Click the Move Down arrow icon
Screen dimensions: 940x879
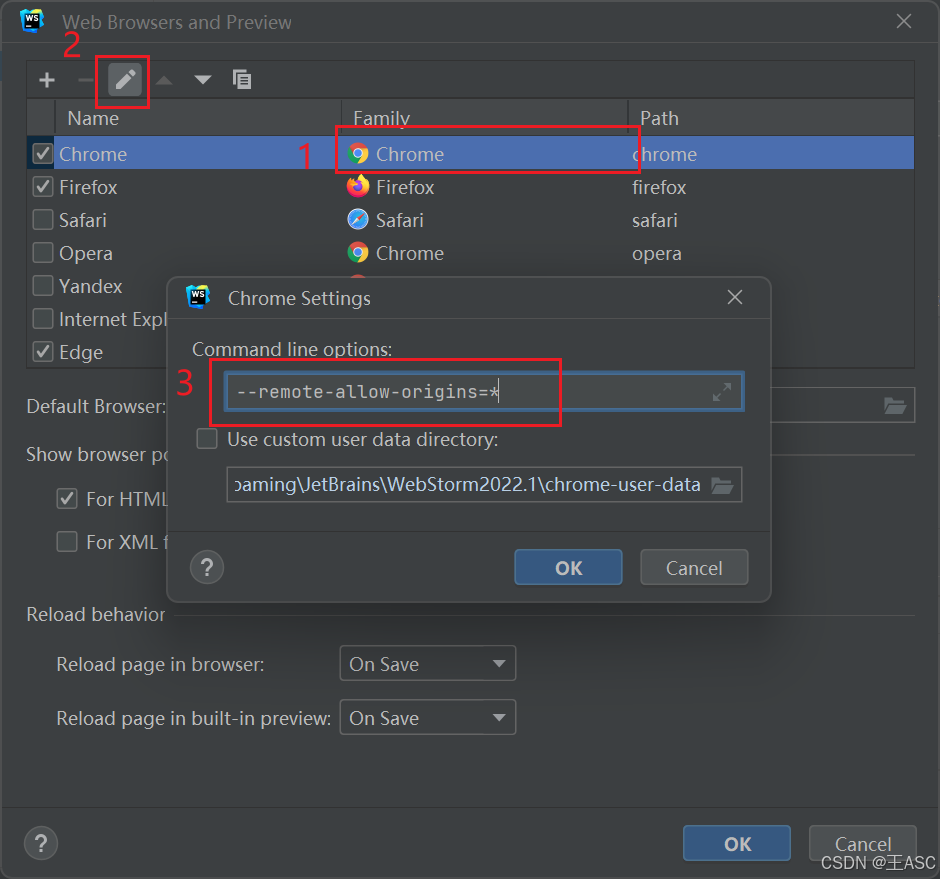[x=203, y=79]
